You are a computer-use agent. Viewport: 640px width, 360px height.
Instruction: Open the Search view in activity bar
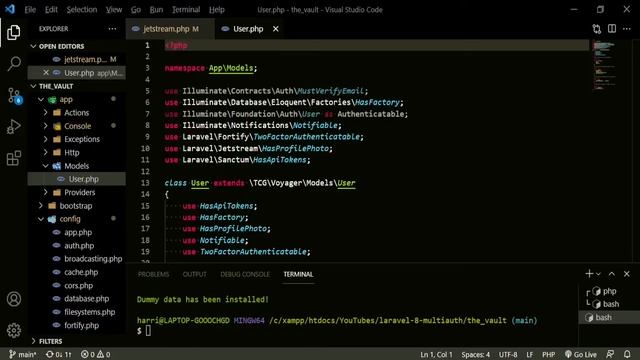[x=13, y=64]
